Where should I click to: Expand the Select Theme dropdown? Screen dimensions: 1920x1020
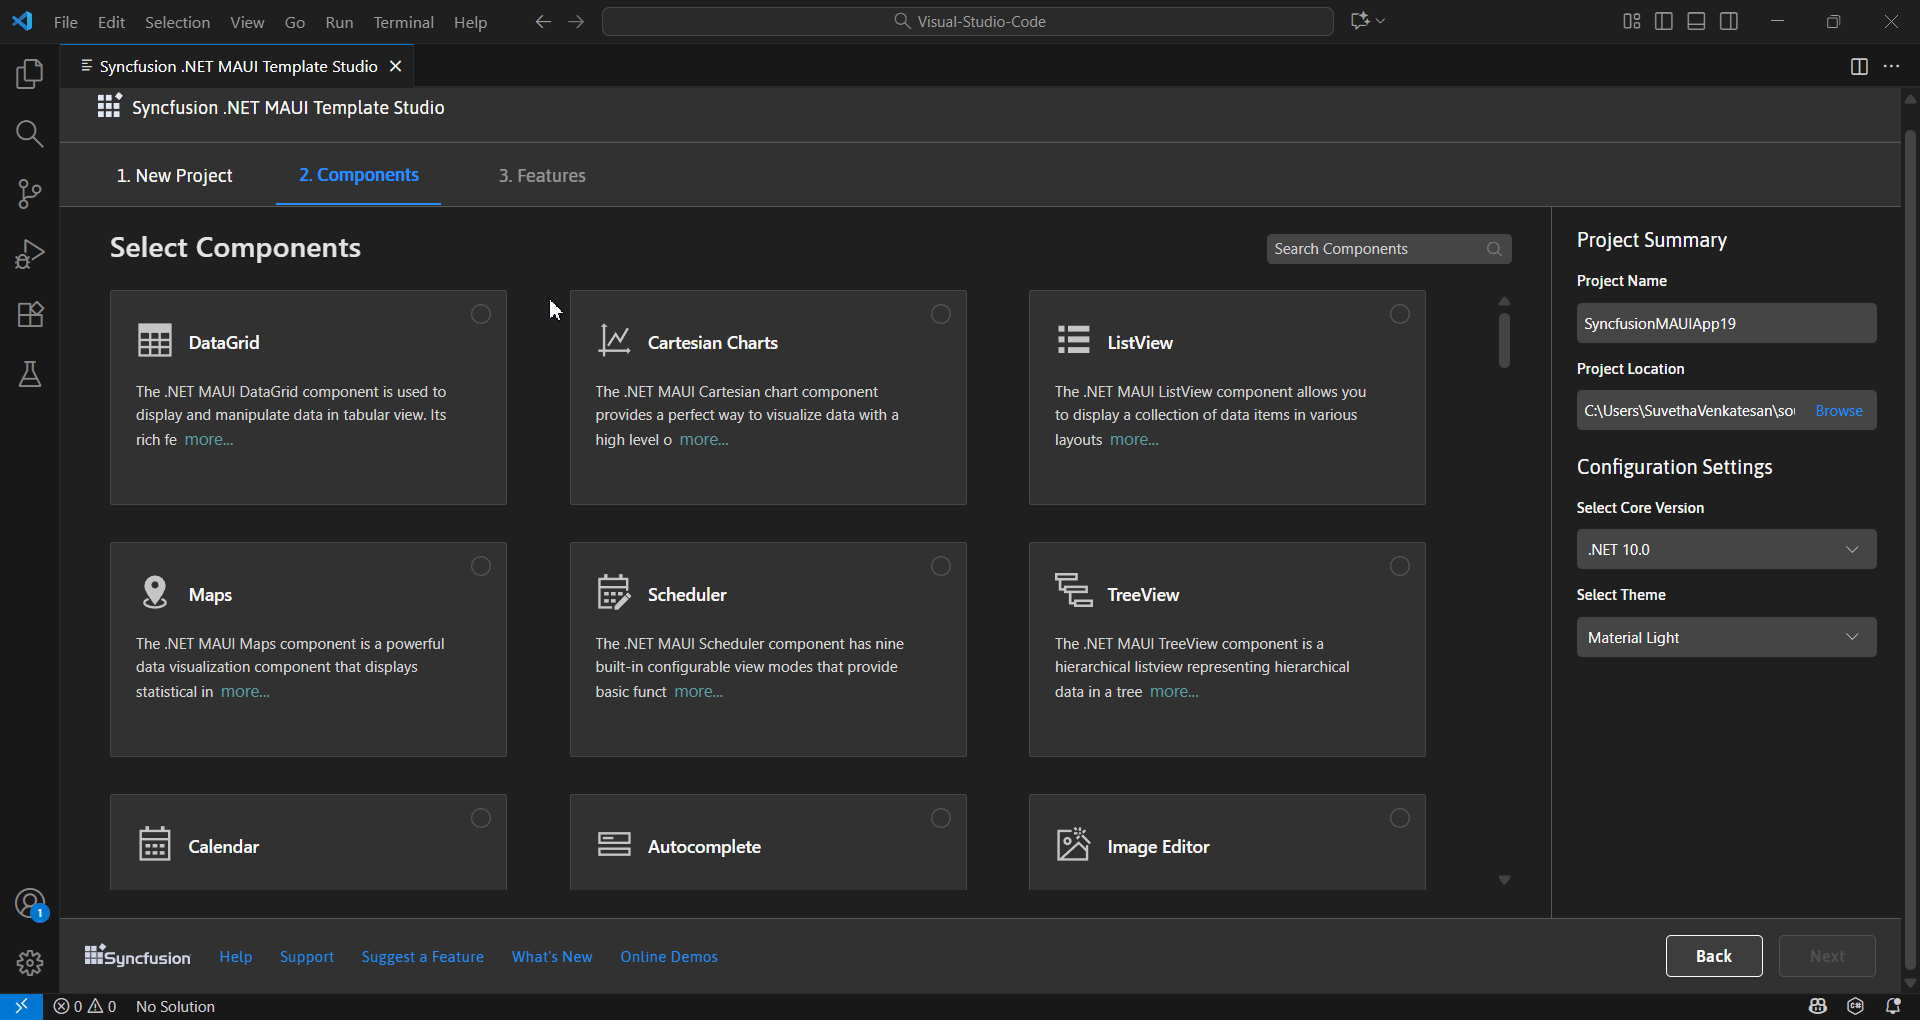click(x=1726, y=637)
